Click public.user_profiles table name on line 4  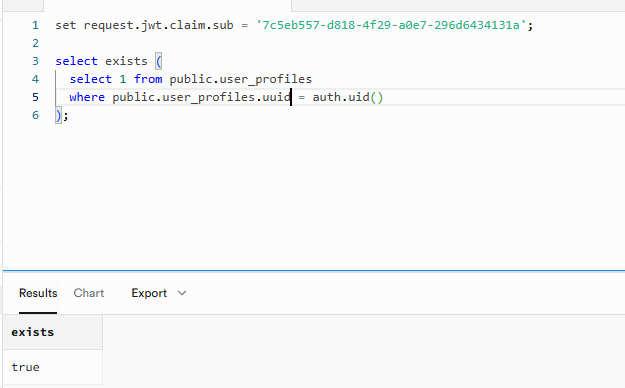pyautogui.click(x=240, y=79)
